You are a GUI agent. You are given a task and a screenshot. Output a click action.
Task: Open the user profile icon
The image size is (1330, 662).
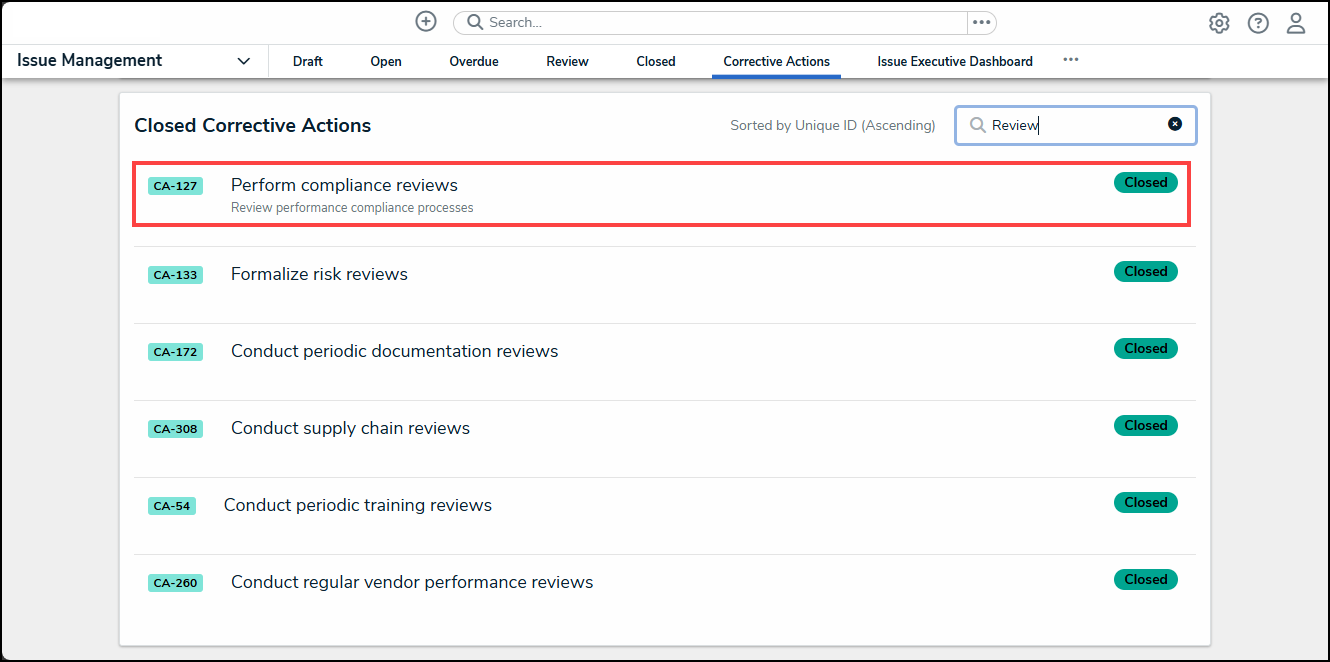1296,23
